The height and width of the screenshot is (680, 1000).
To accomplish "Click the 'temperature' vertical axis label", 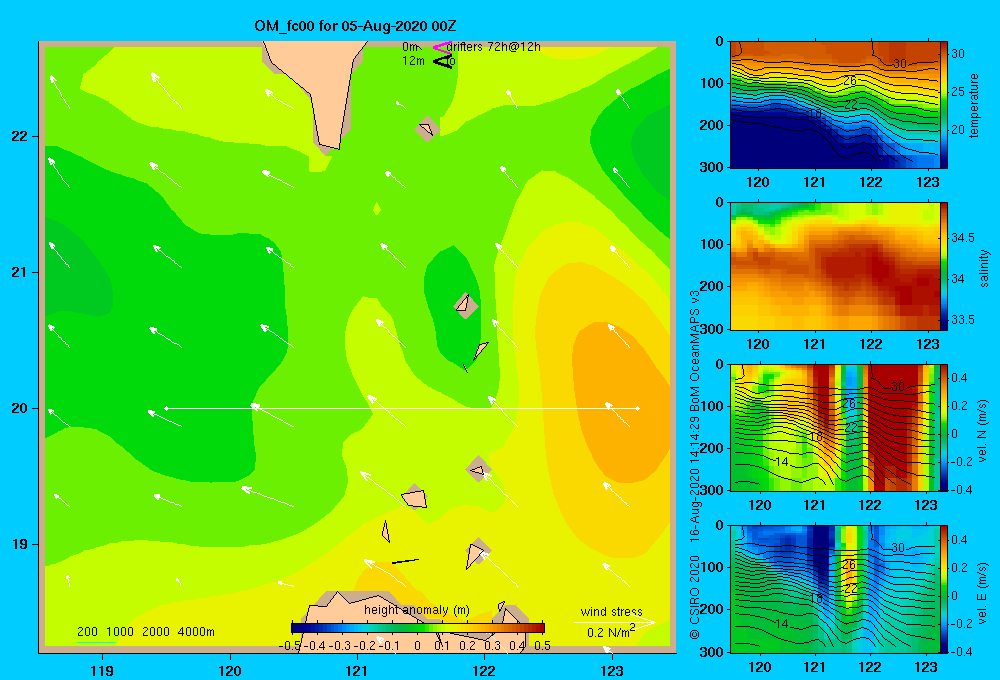I will tap(974, 105).
